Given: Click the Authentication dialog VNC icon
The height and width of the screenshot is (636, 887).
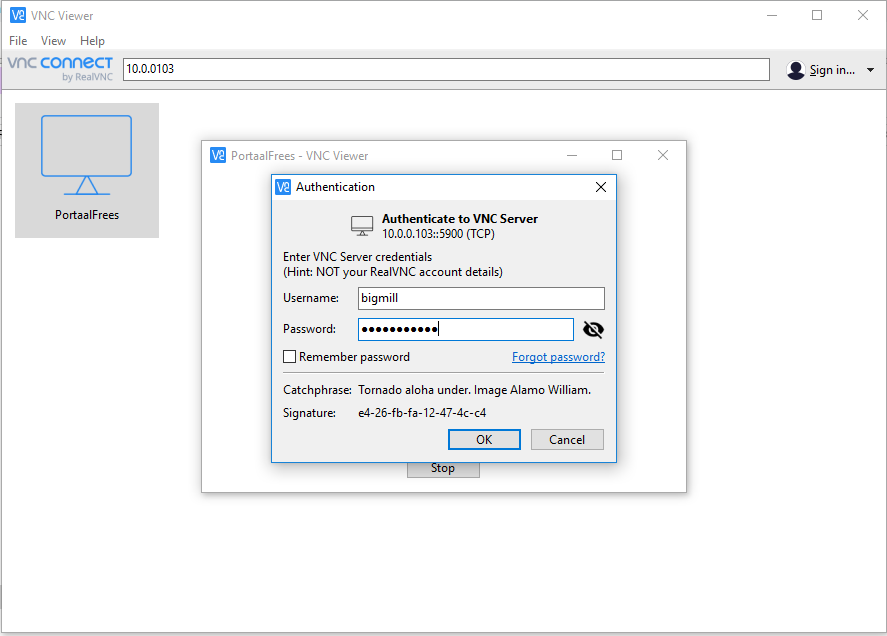Looking at the screenshot, I should (x=283, y=187).
